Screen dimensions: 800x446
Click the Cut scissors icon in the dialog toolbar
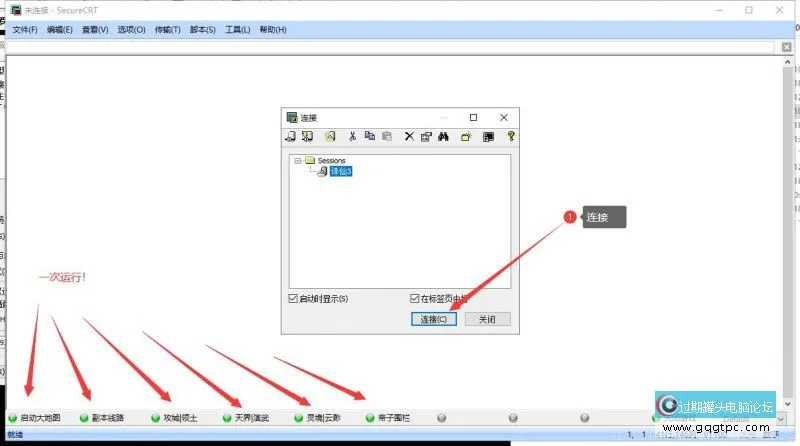(x=352, y=136)
